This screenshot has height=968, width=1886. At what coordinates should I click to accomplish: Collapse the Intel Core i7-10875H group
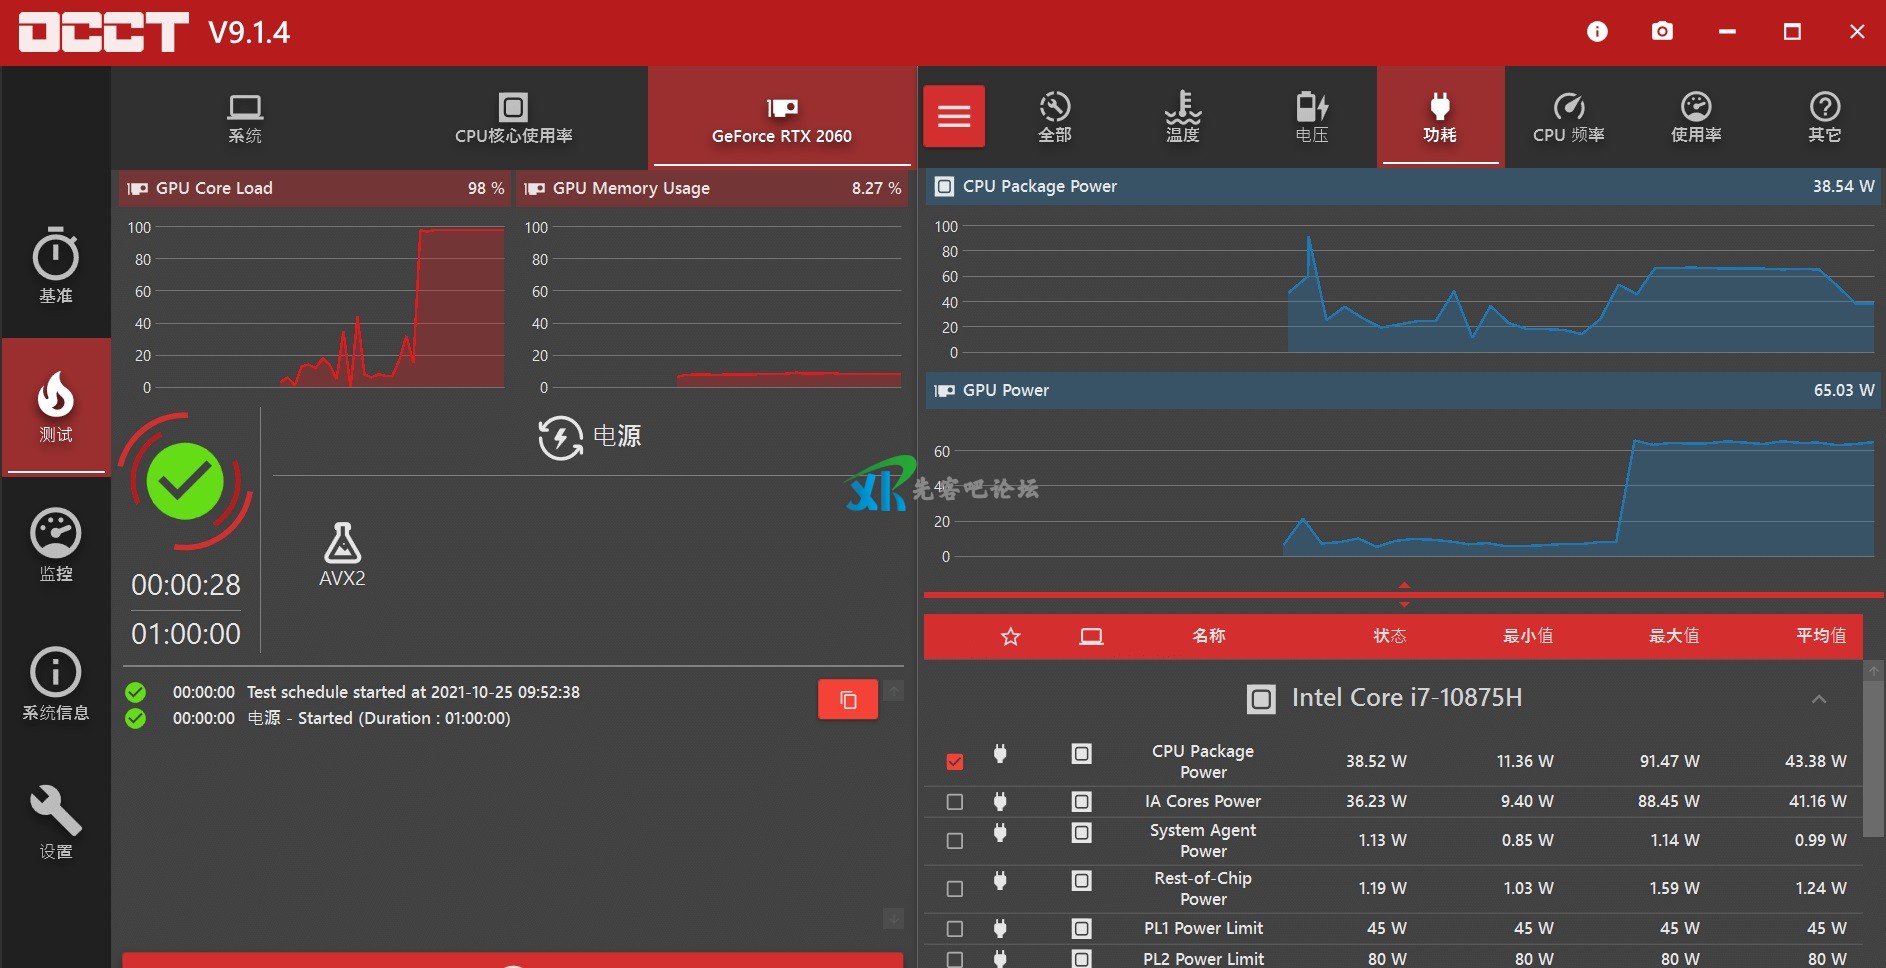click(1819, 699)
